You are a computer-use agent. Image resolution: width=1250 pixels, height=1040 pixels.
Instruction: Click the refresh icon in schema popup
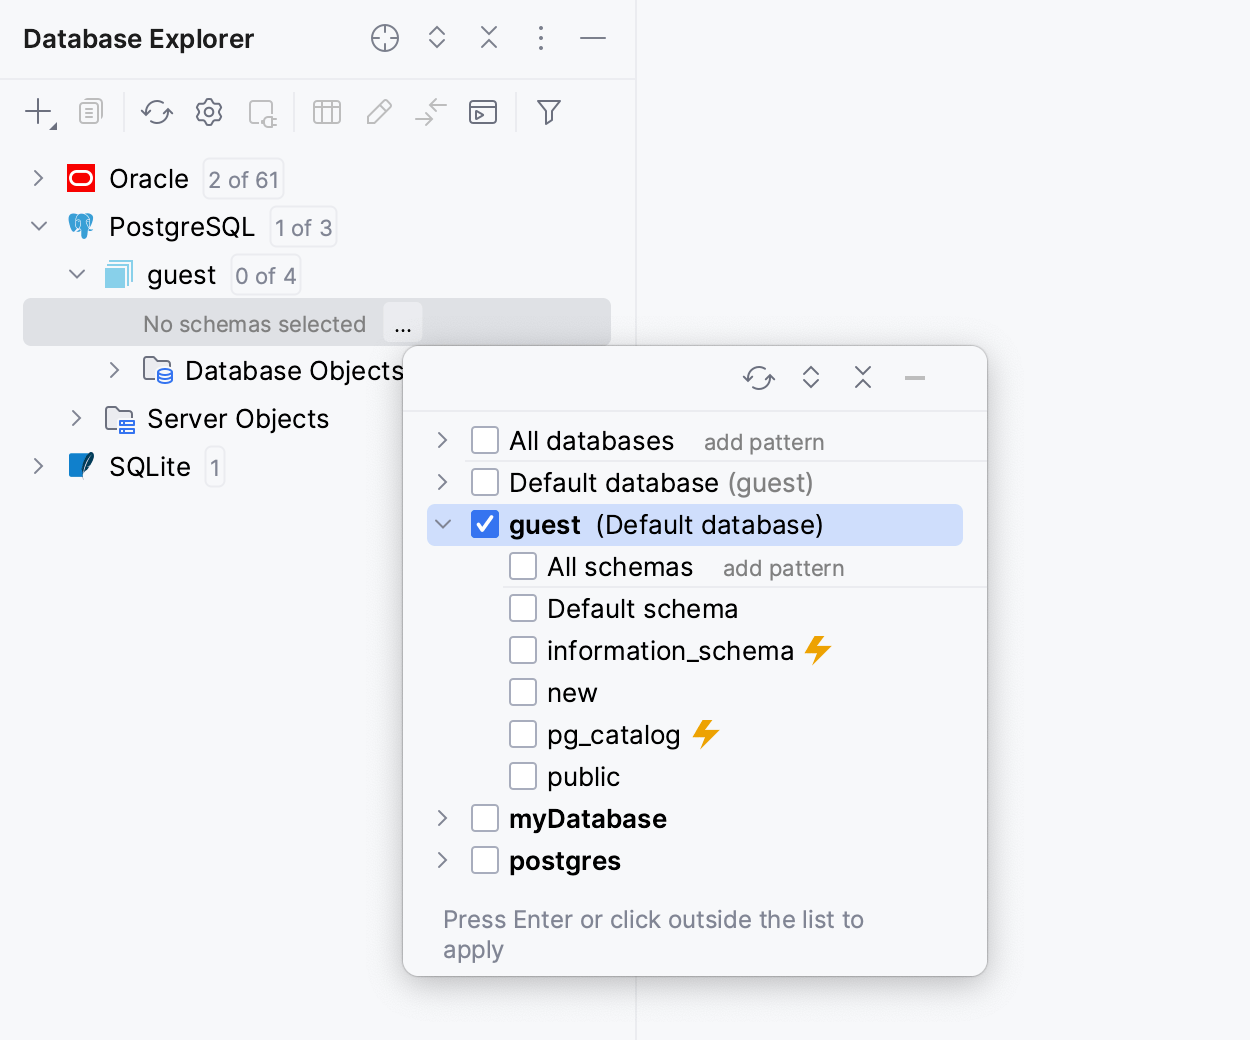[759, 378]
